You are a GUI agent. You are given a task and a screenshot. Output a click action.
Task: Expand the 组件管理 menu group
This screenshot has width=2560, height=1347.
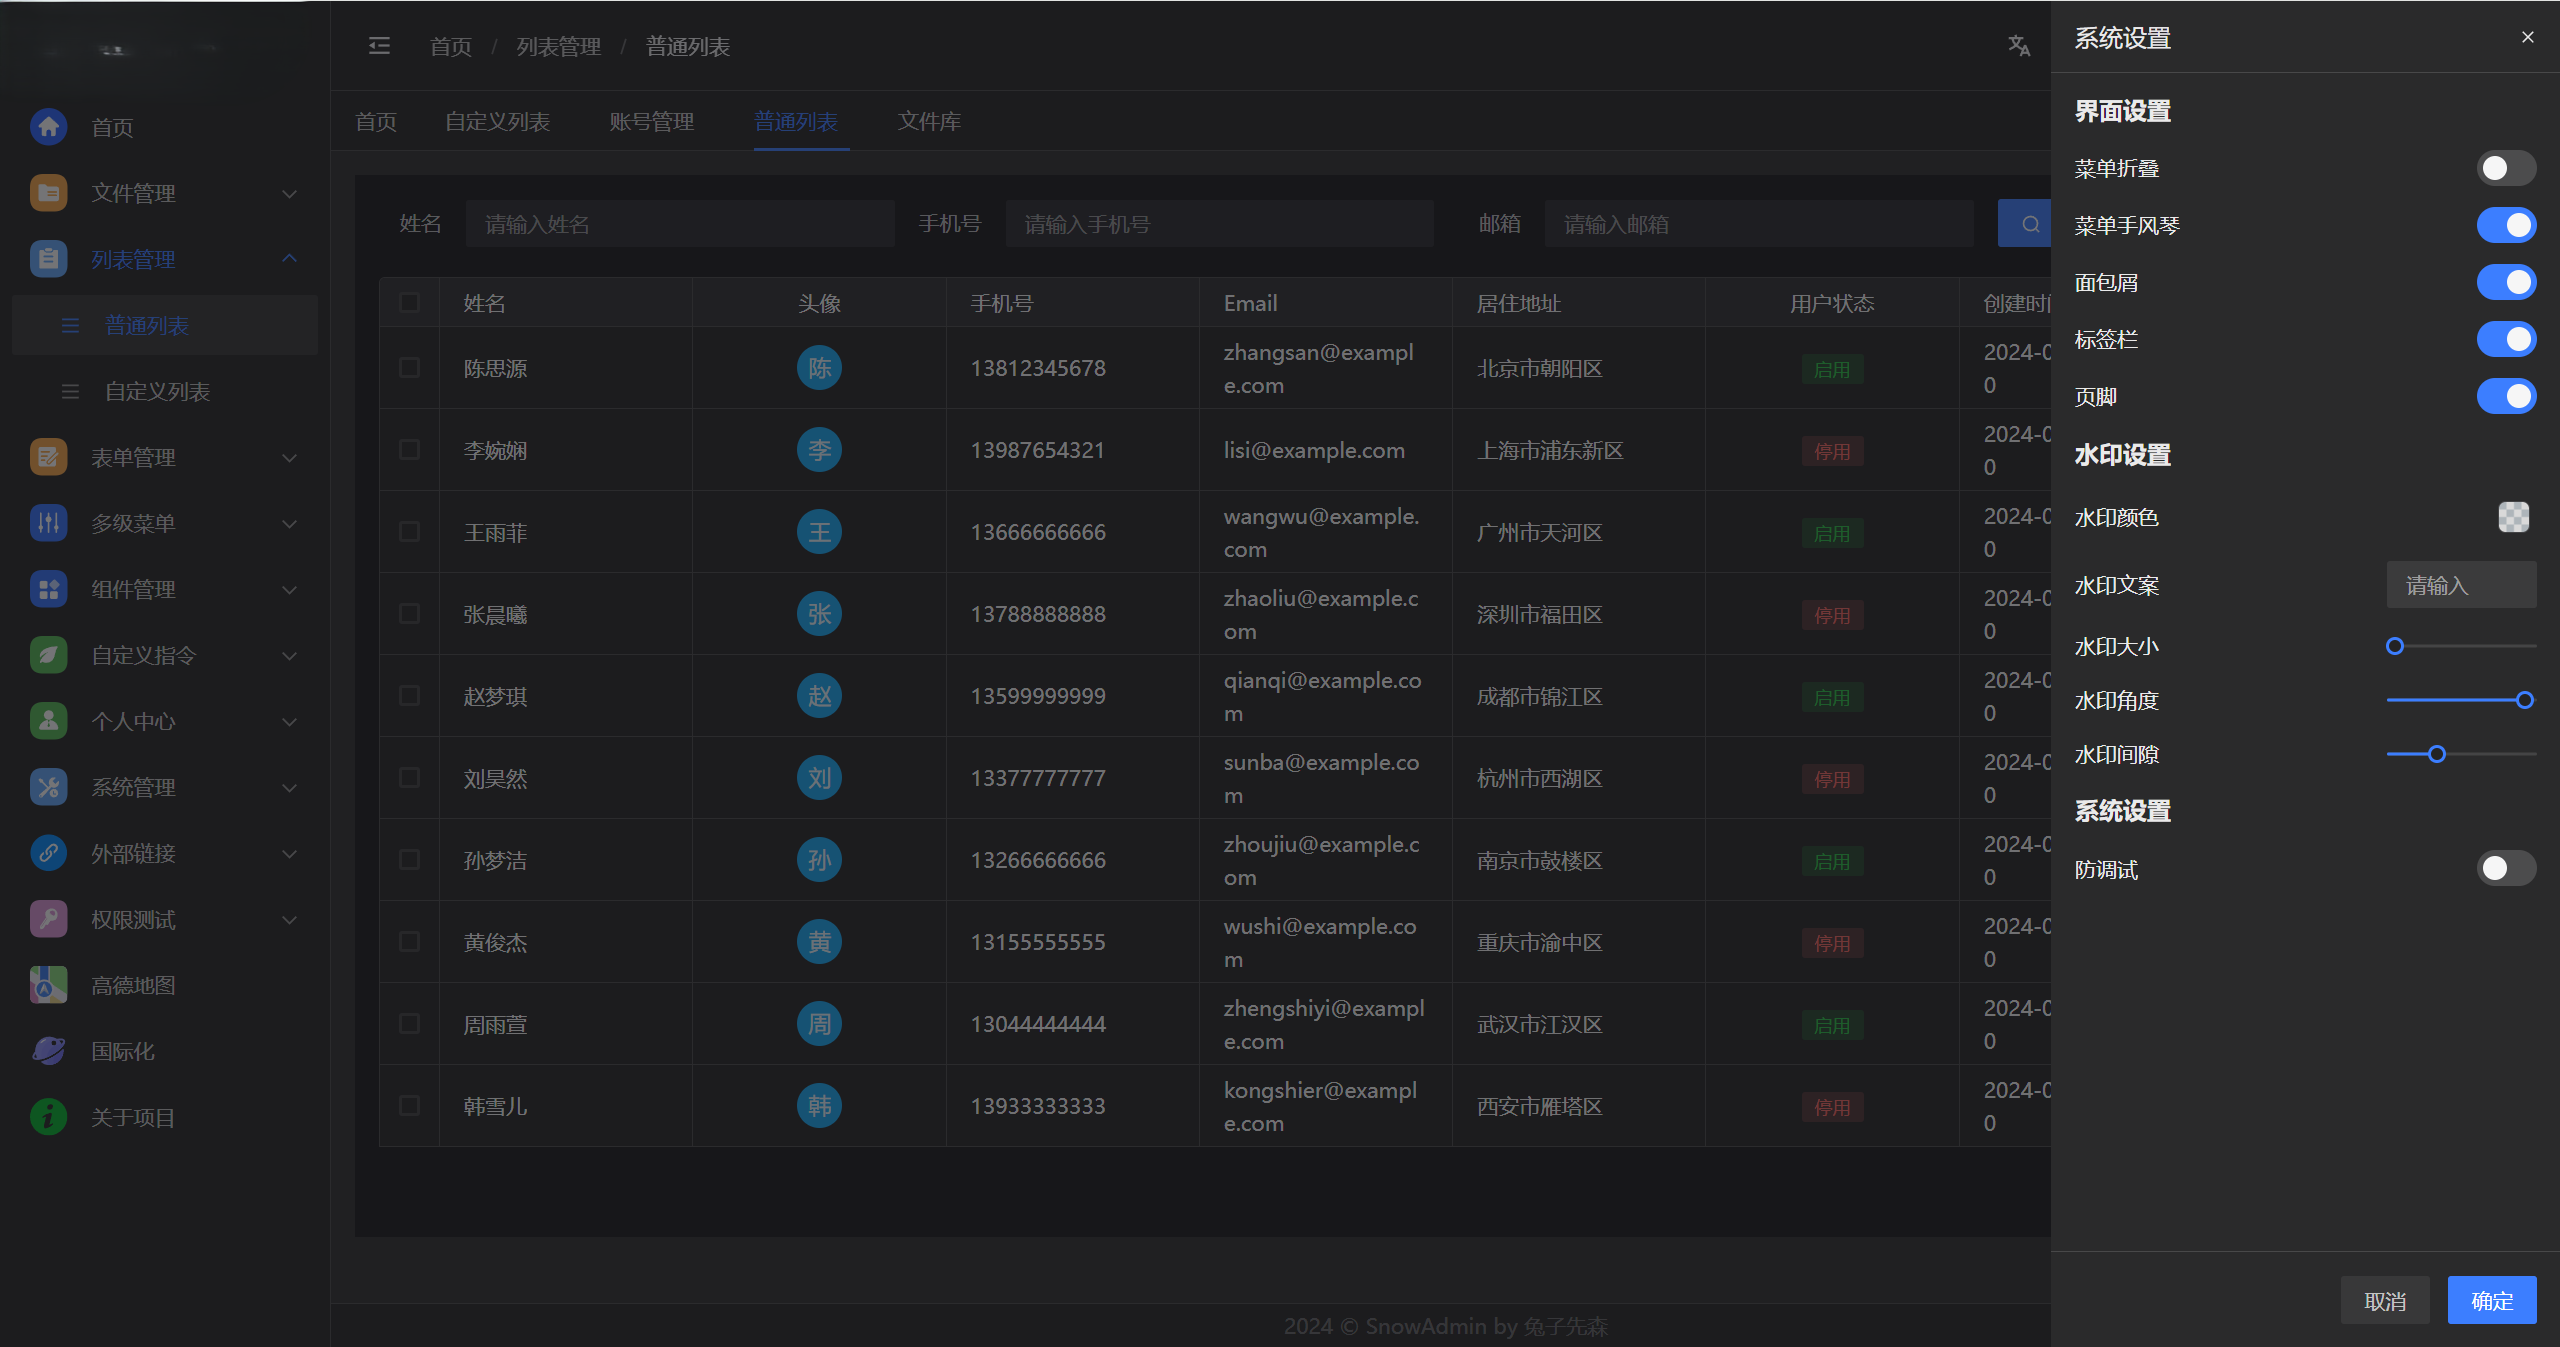[x=289, y=589]
